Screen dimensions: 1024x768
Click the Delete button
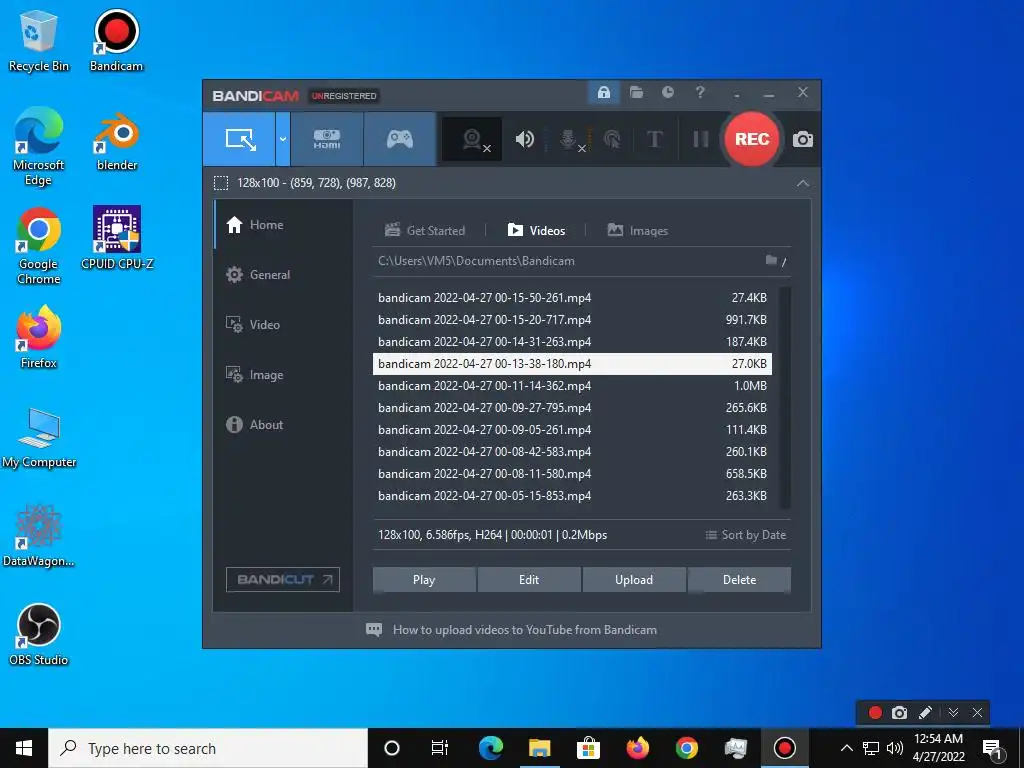(x=739, y=580)
